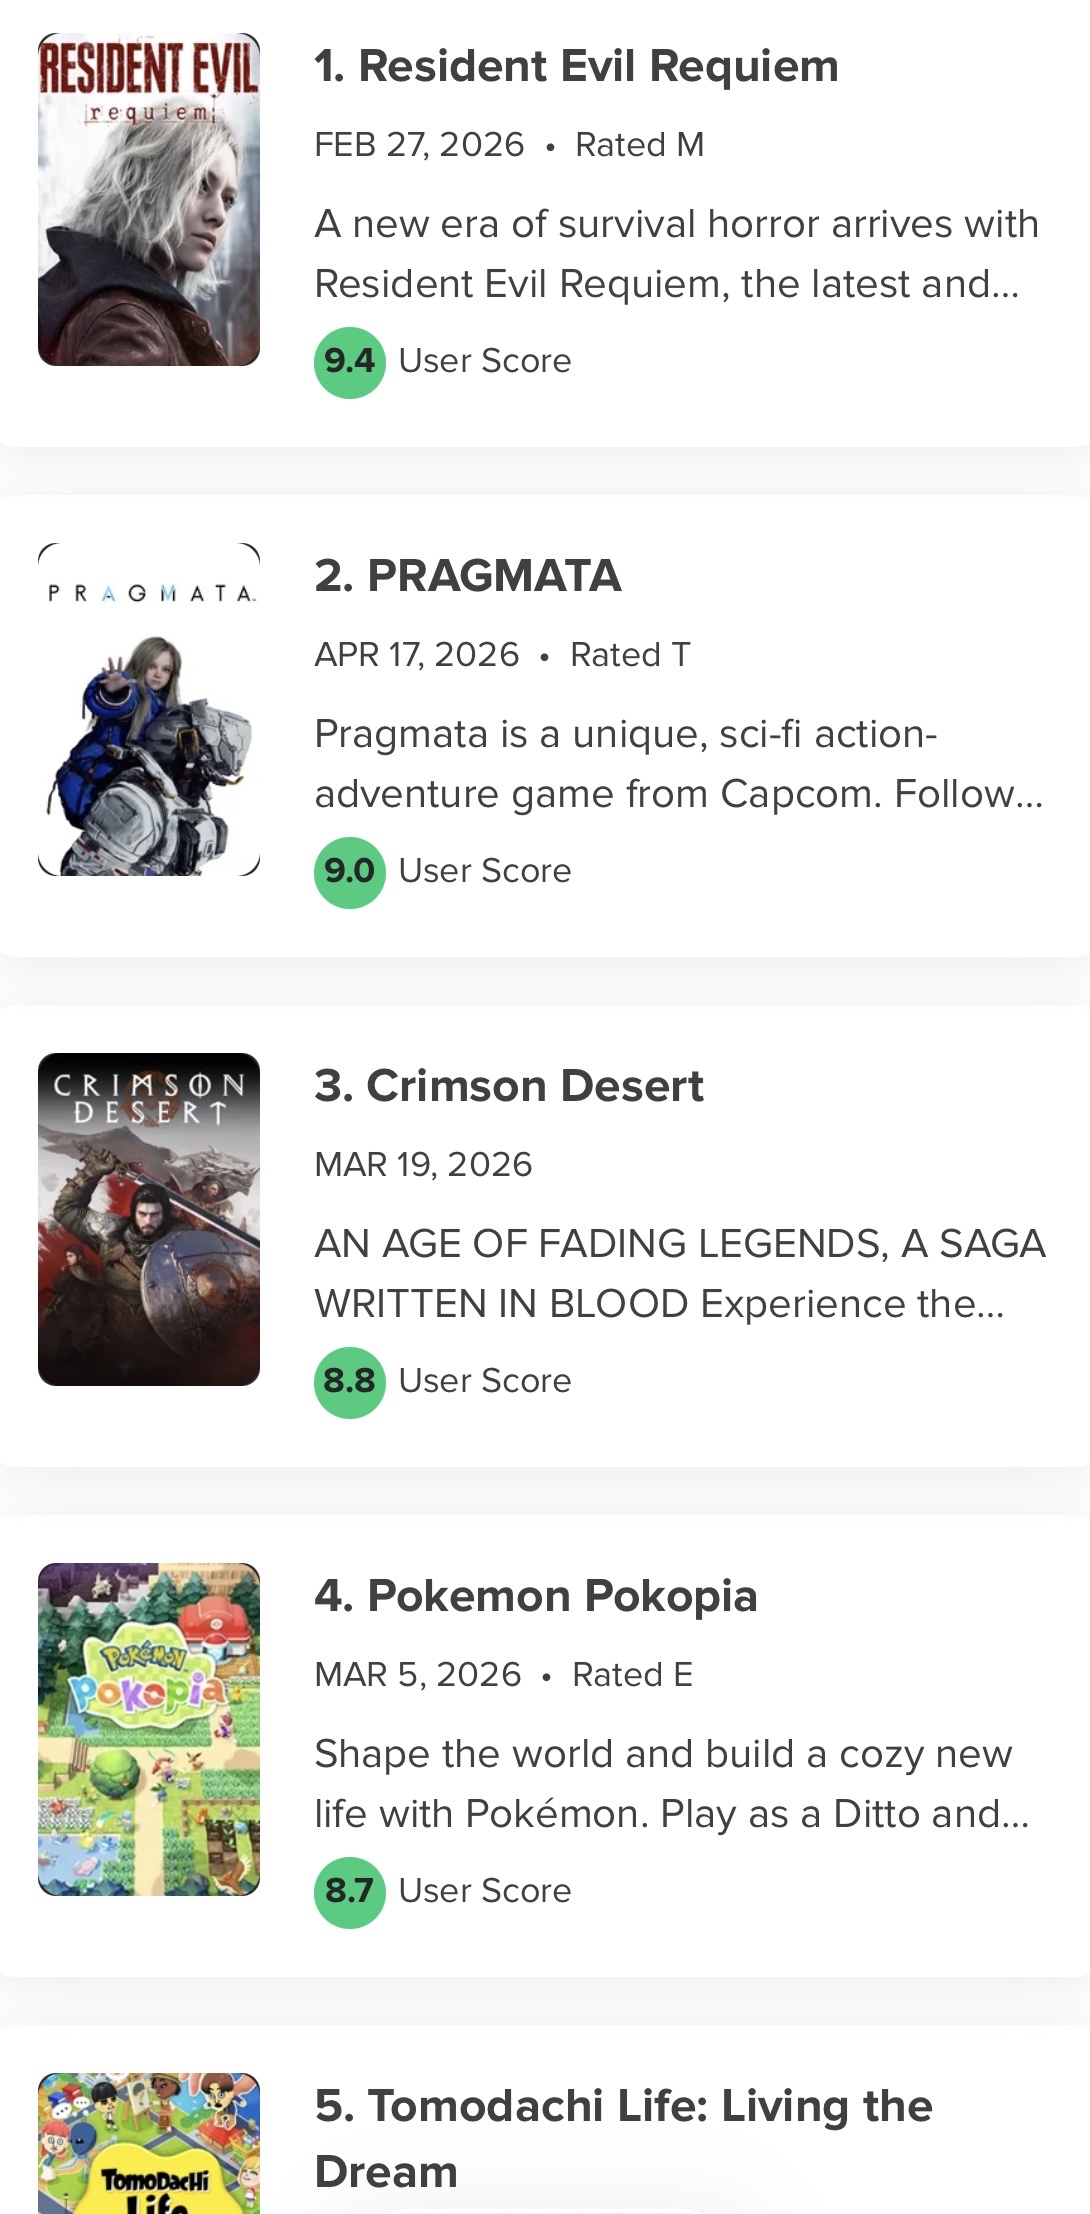This screenshot has height=2214, width=1090.
Task: Click the 9.4 user score badge
Action: pyautogui.click(x=349, y=362)
